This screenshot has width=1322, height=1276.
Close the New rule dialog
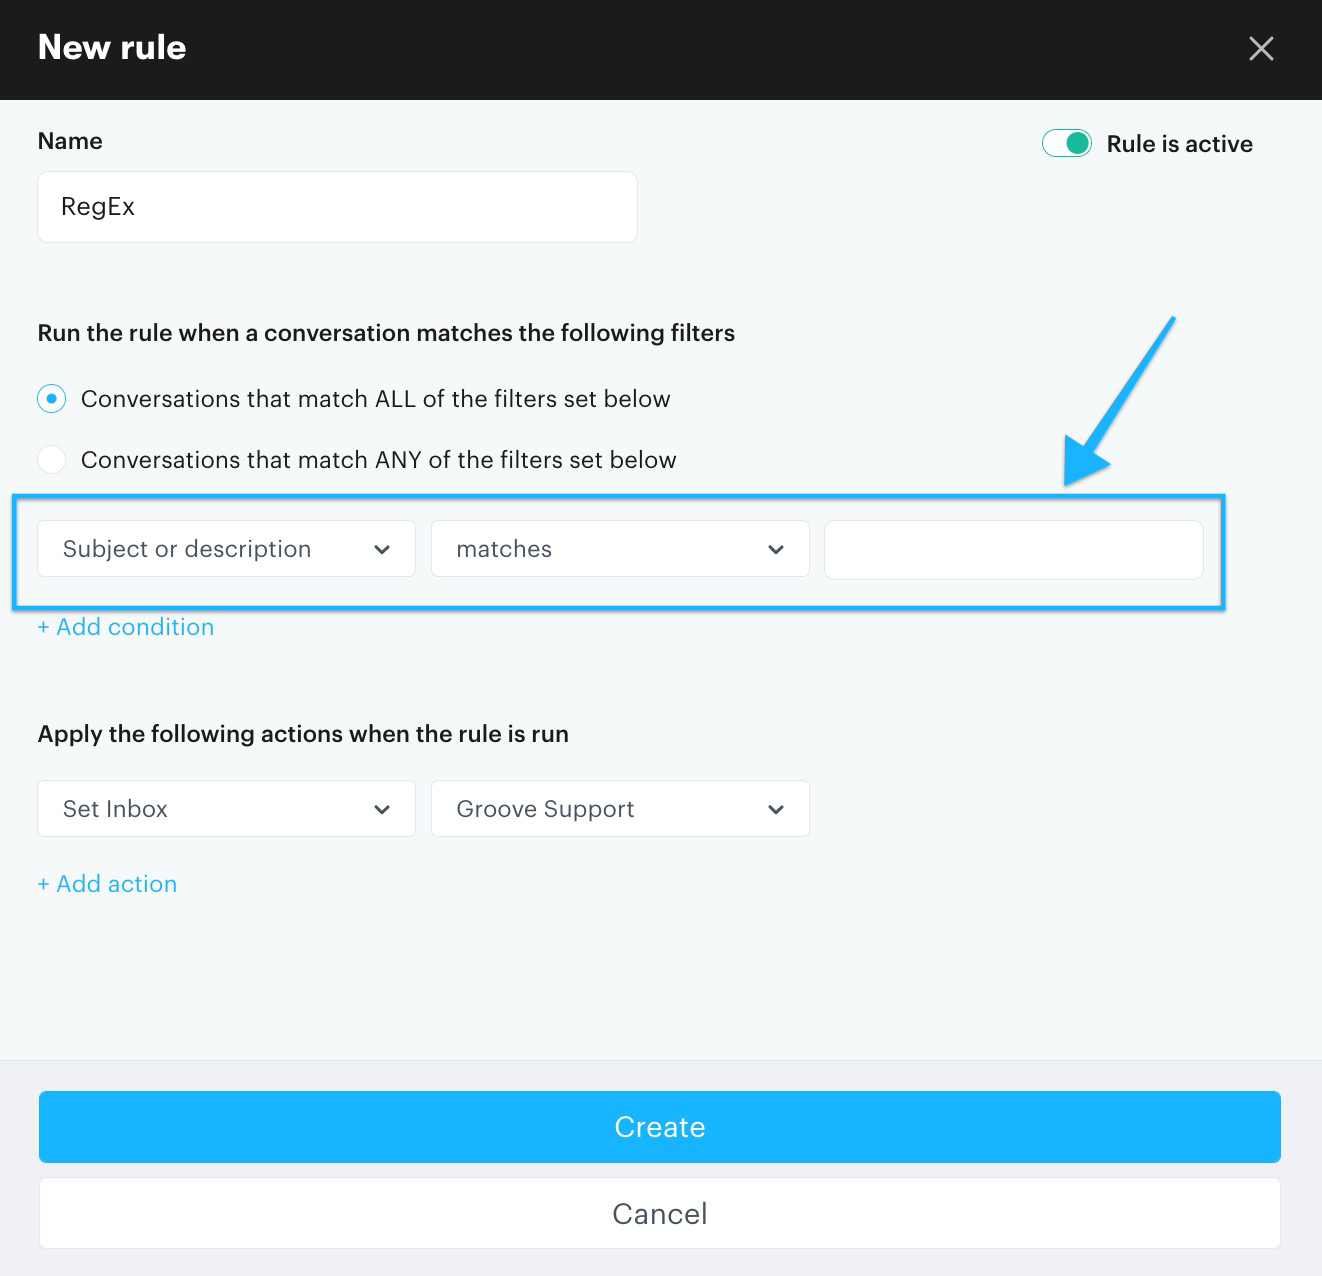(x=1261, y=48)
